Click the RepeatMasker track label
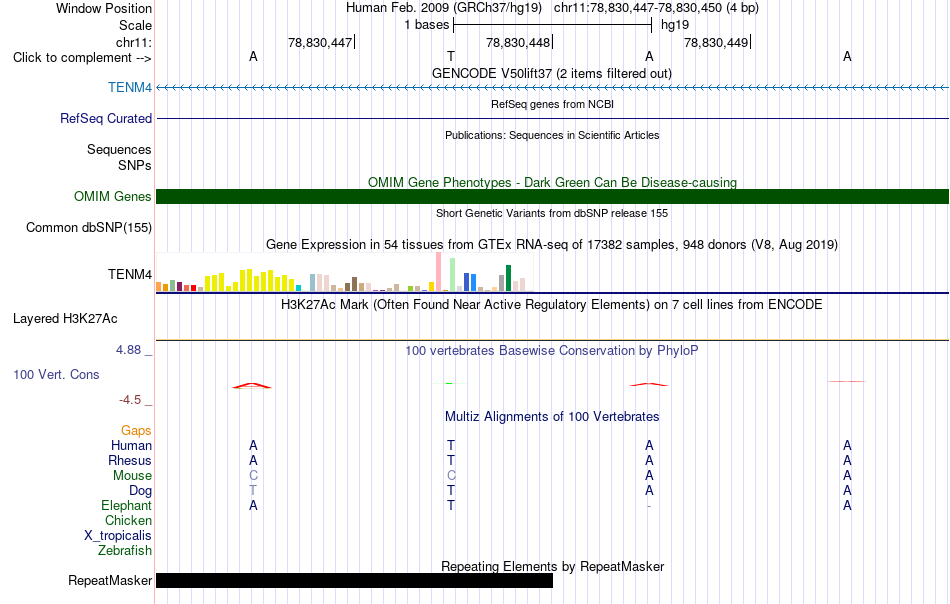The height and width of the screenshot is (604, 950). (110, 580)
